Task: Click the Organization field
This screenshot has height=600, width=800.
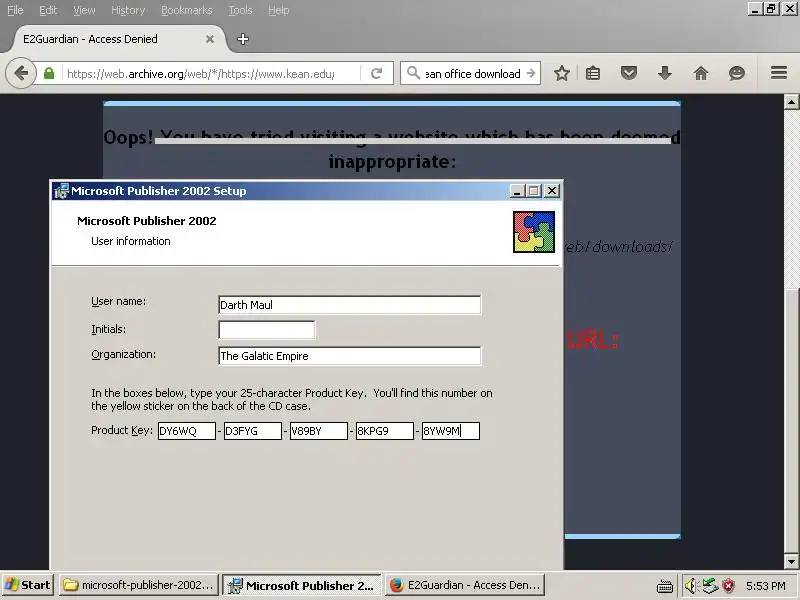Action: point(349,356)
